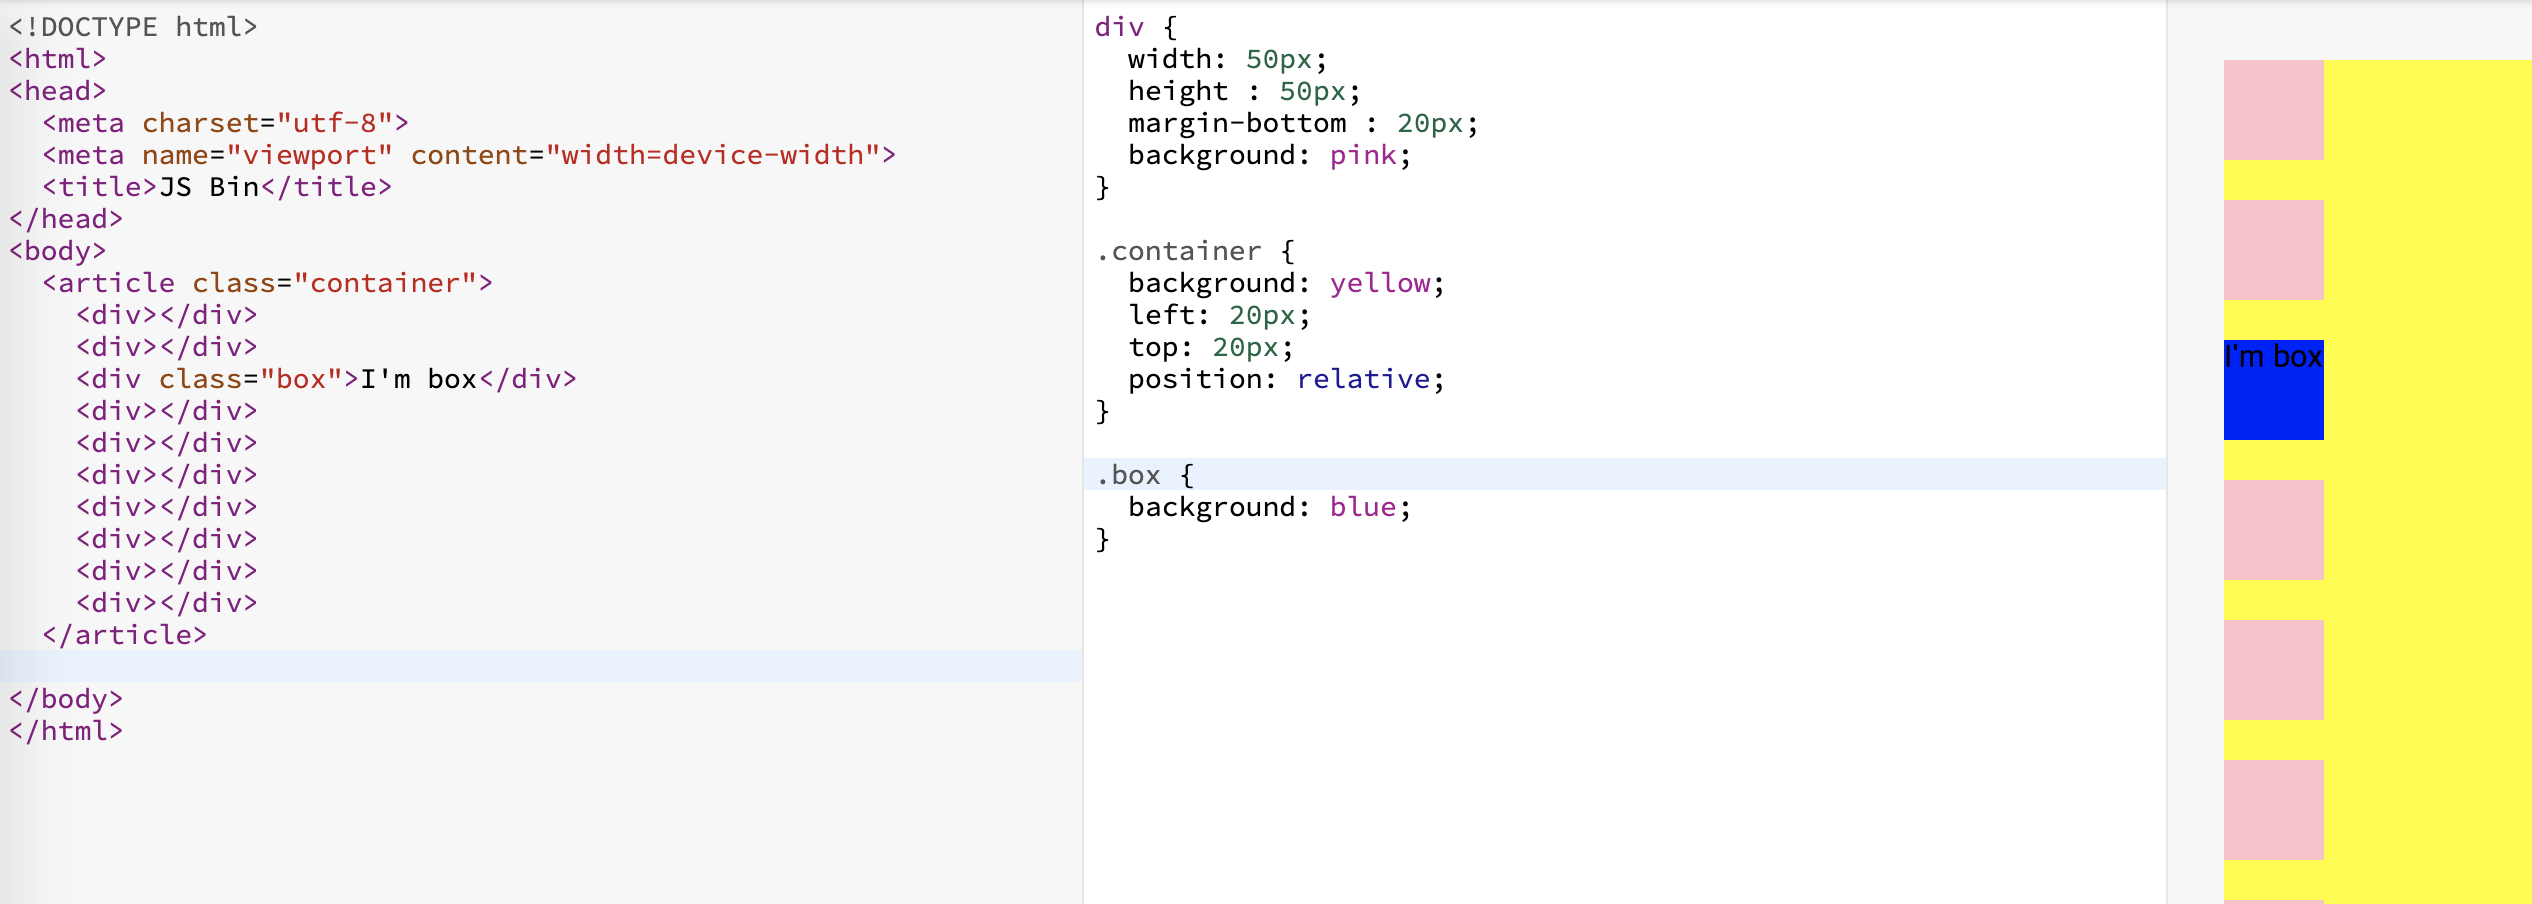Viewport: 2532px width, 904px height.
Task: Click the highlighted empty line below "</article>"
Action: 541,666
